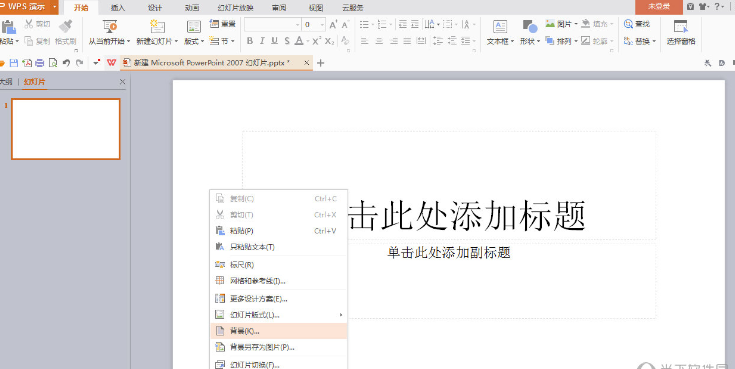Click the Cut (剪切) scissors icon in ribbon
Viewport: 735px width, 369px height.
(29, 24)
